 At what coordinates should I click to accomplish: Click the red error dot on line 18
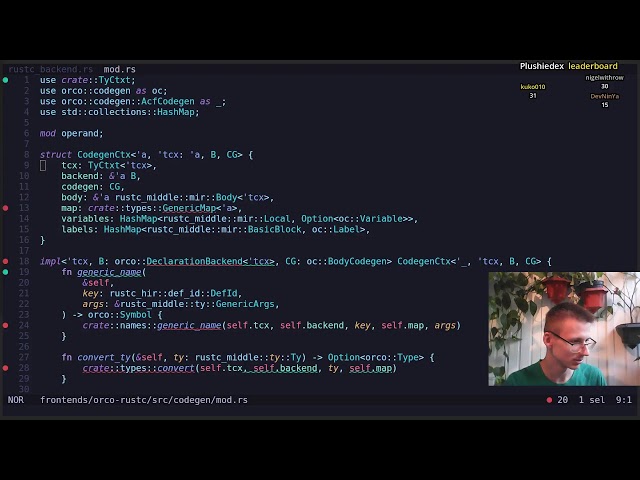tap(5, 261)
